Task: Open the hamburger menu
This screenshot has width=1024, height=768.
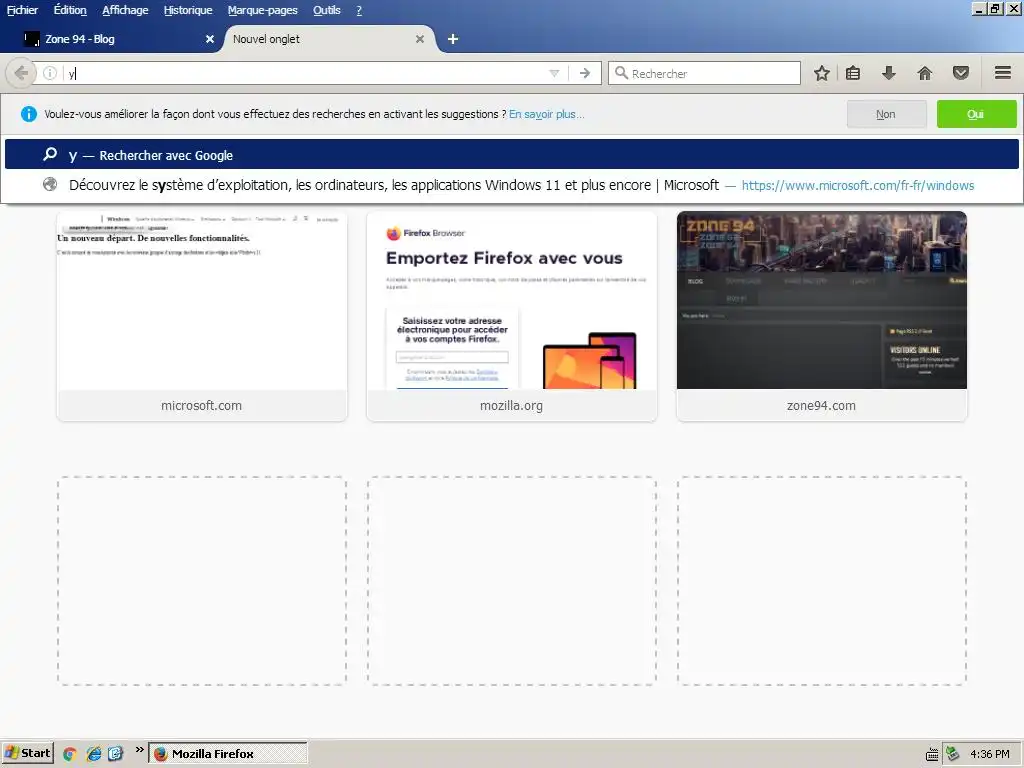Action: tap(1003, 72)
